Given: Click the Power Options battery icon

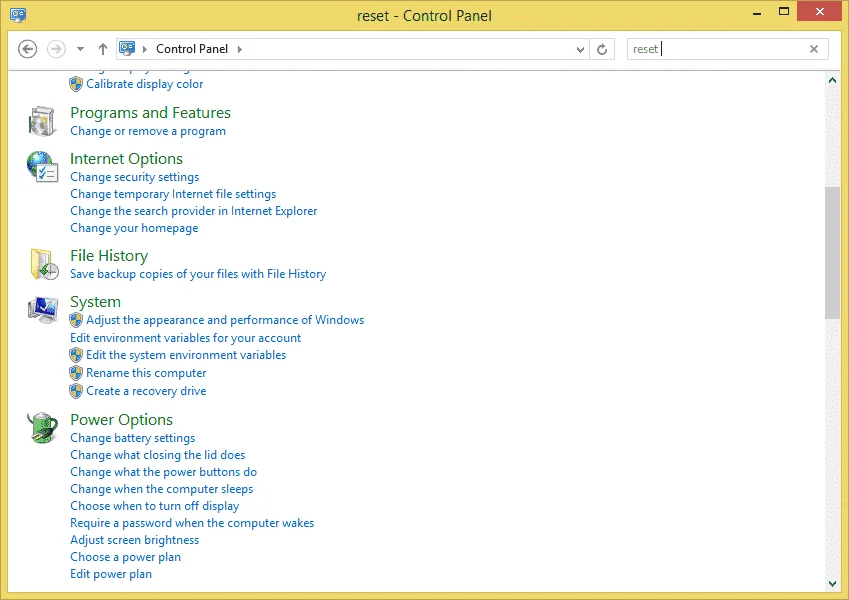Looking at the screenshot, I should click(x=43, y=428).
